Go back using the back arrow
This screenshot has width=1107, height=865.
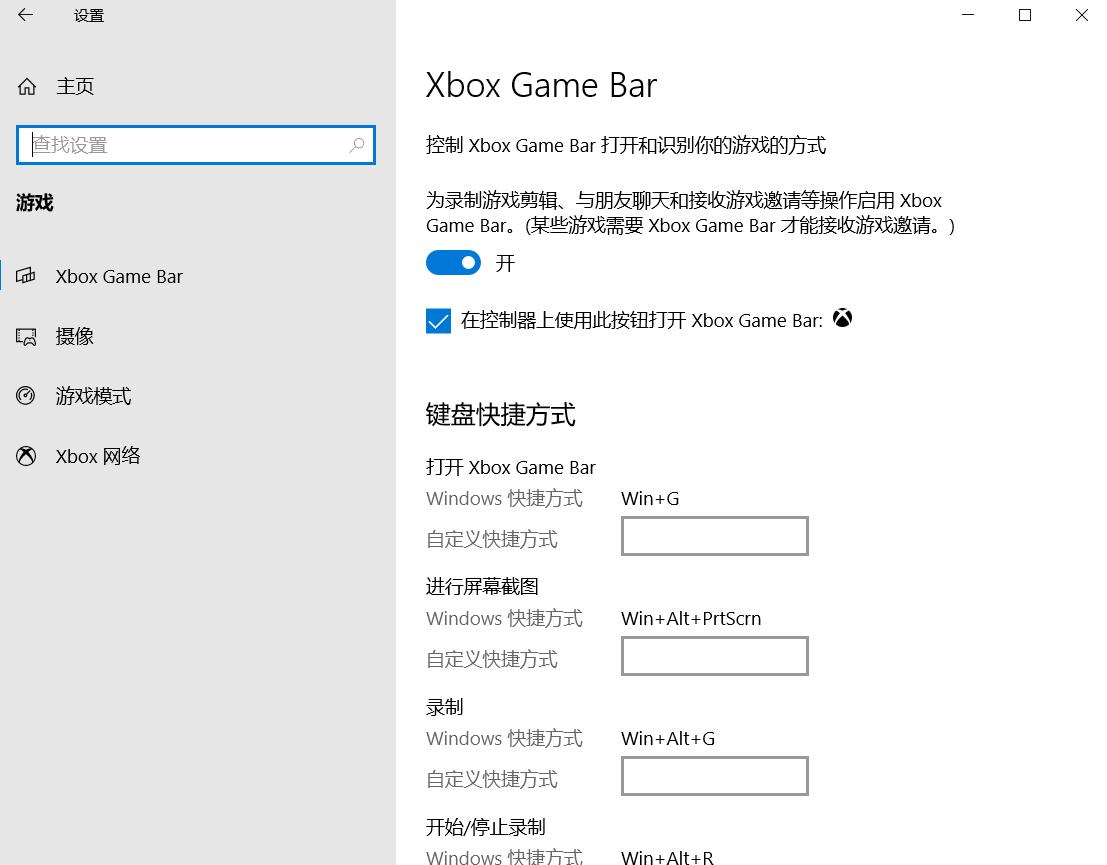25,15
